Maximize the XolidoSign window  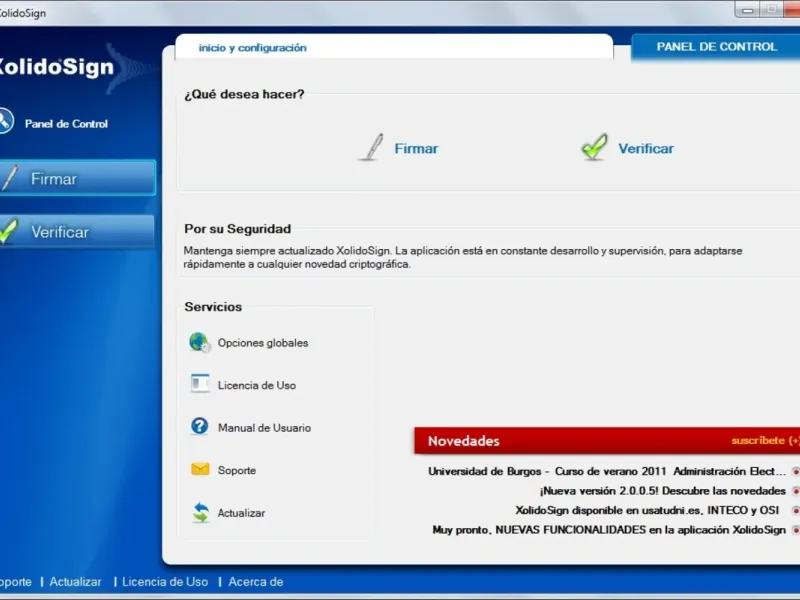coord(771,10)
